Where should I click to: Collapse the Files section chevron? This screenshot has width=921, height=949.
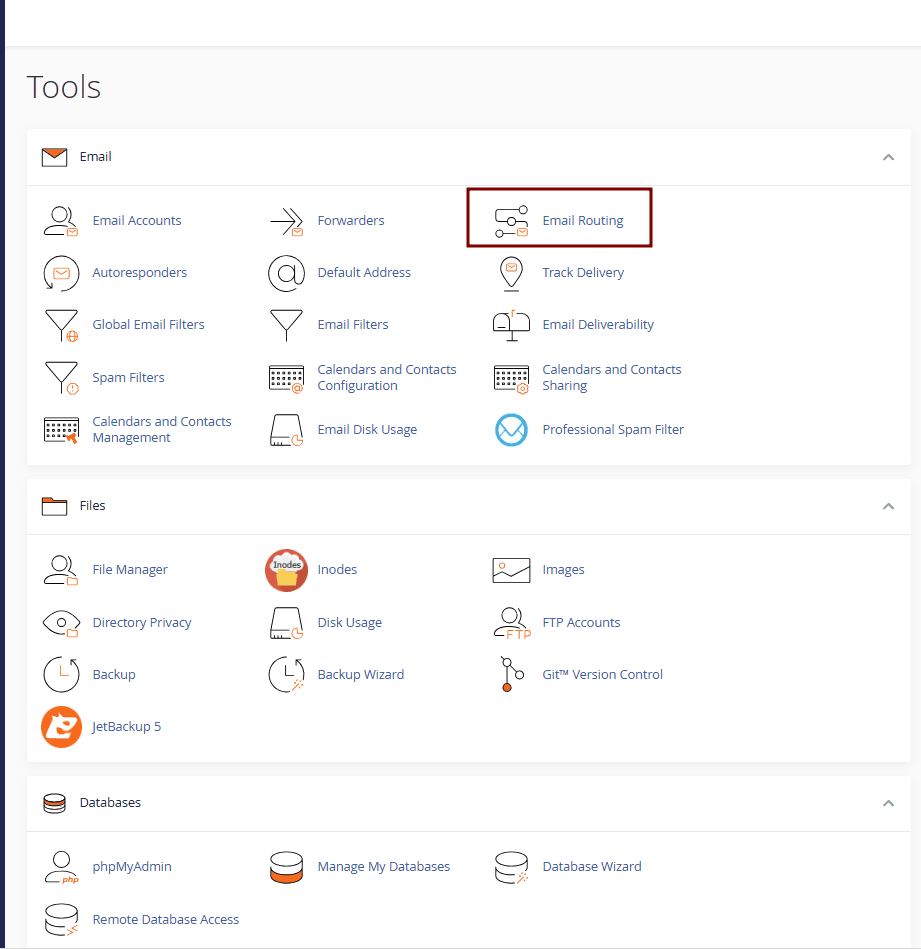pyautogui.click(x=888, y=506)
